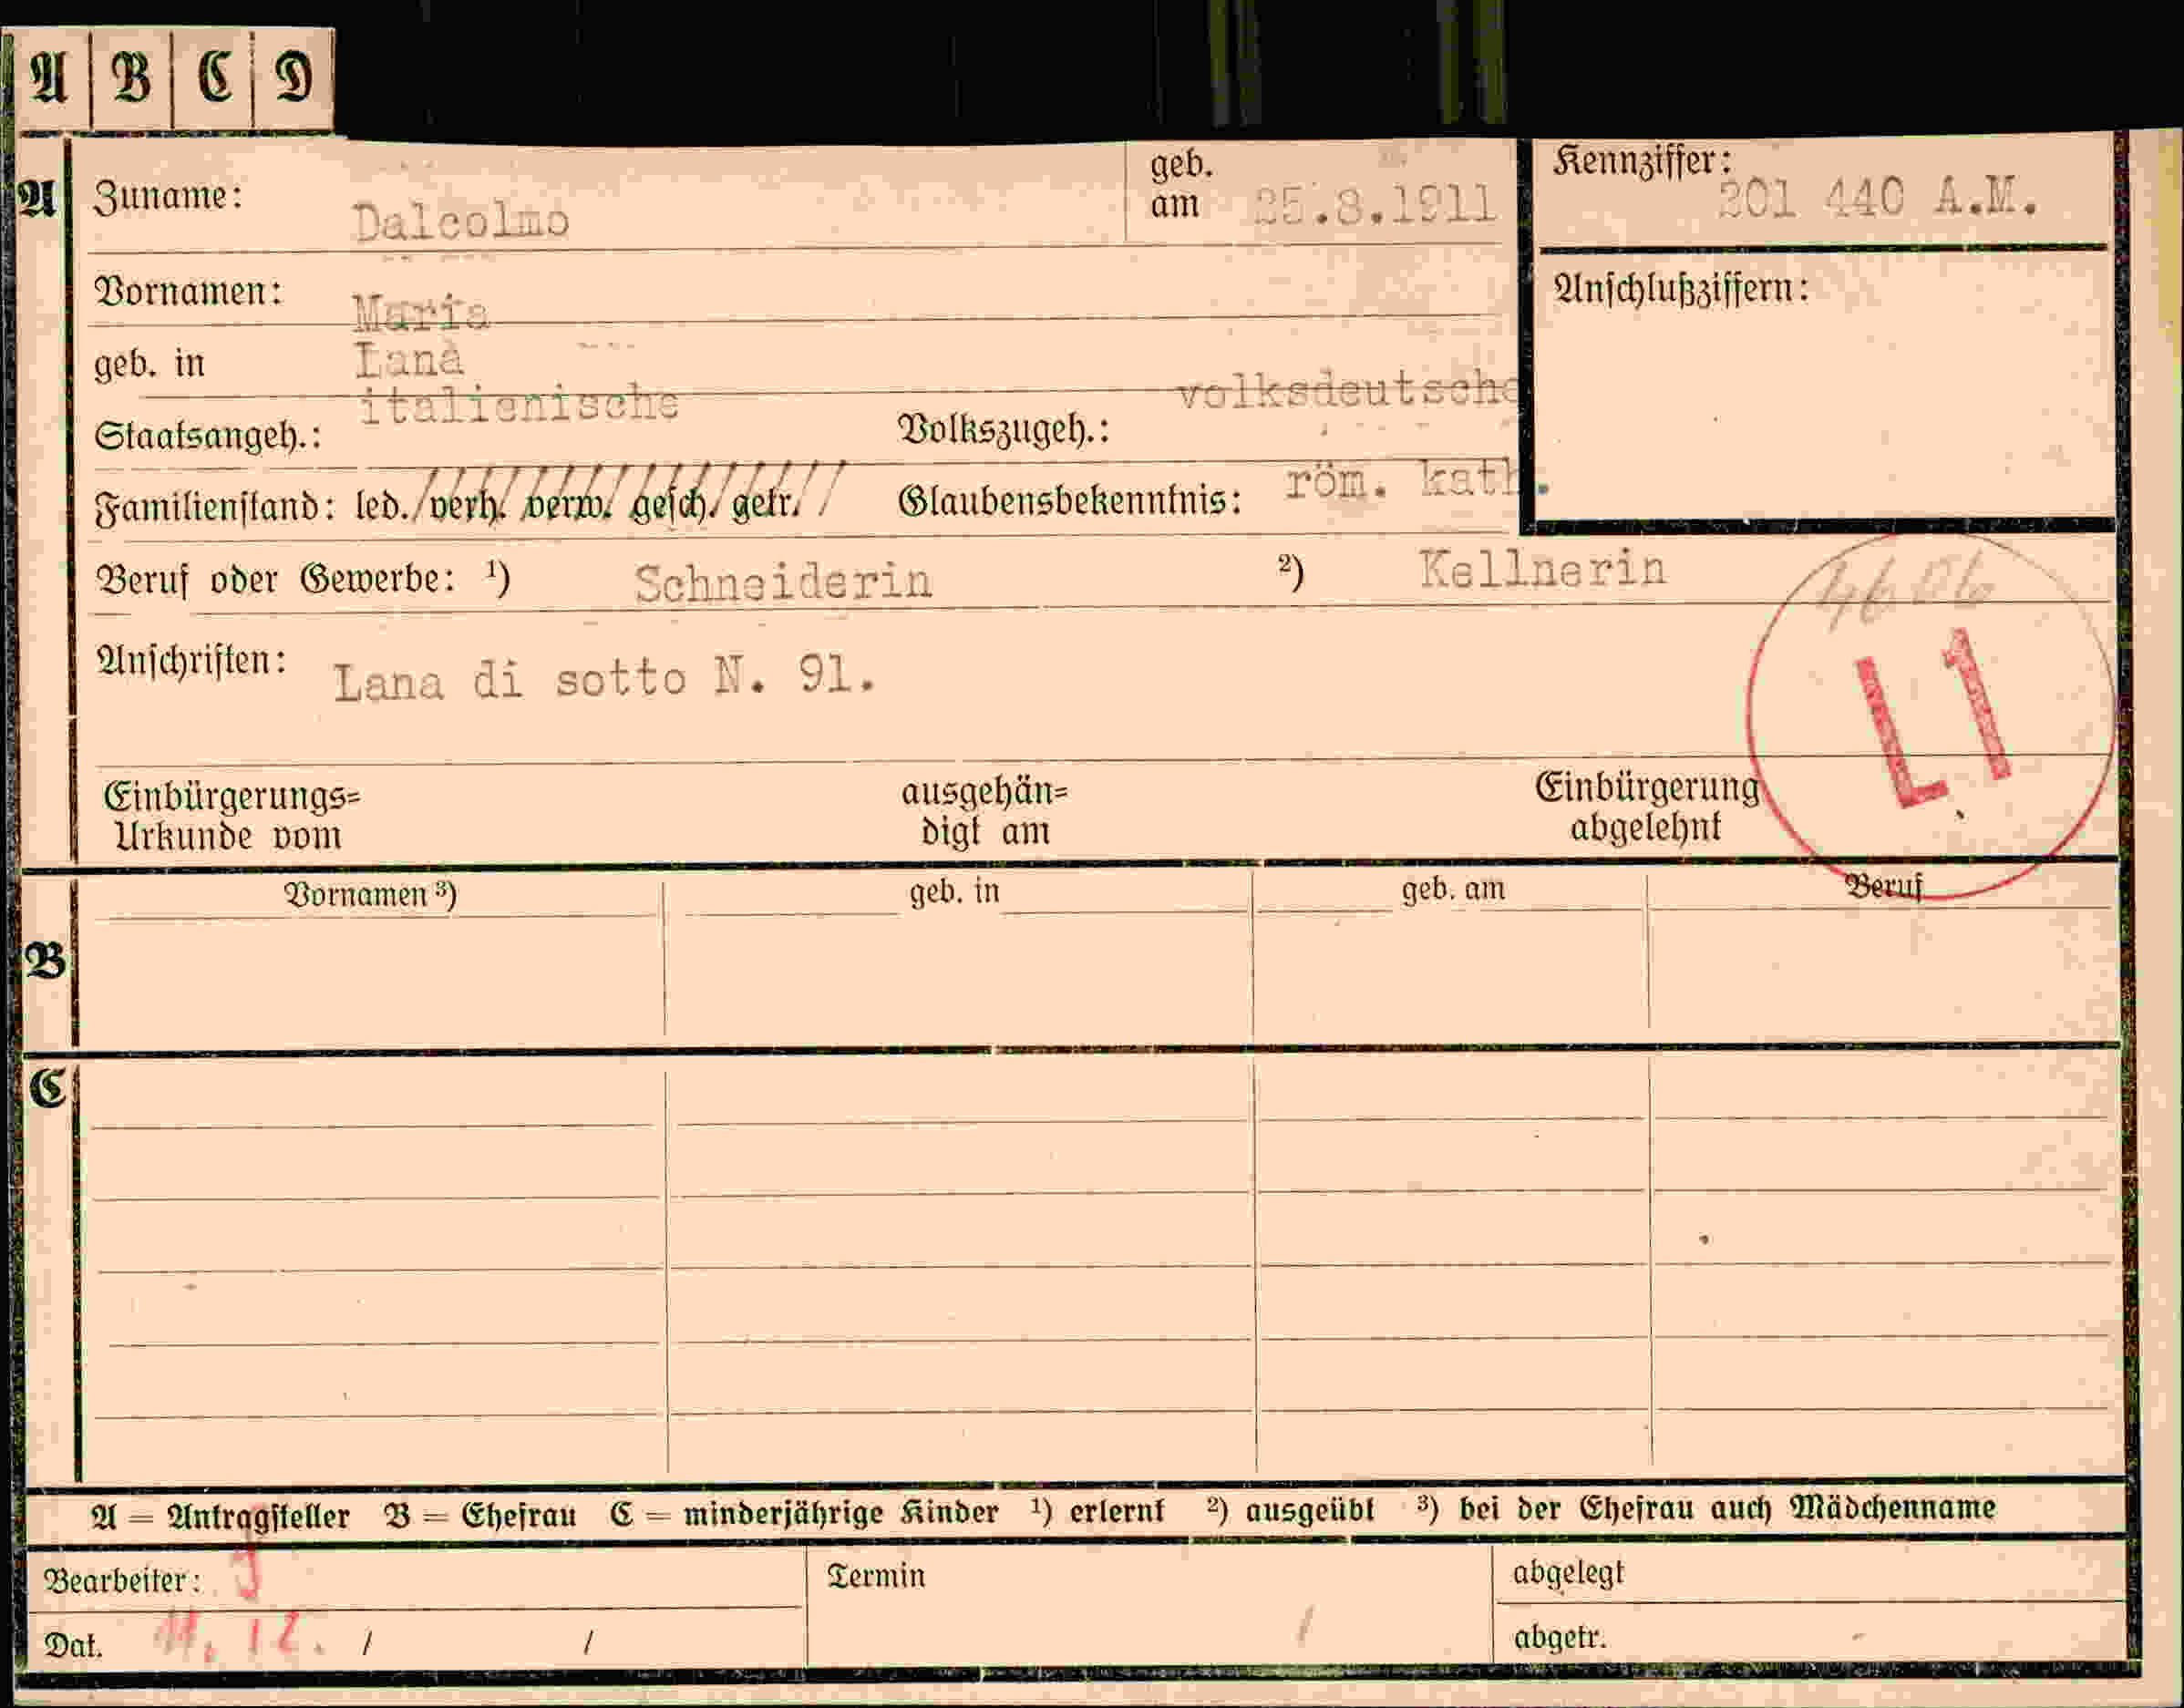Click the 'ausgehändigt am' label
2184x1708 pixels.
pos(985,811)
